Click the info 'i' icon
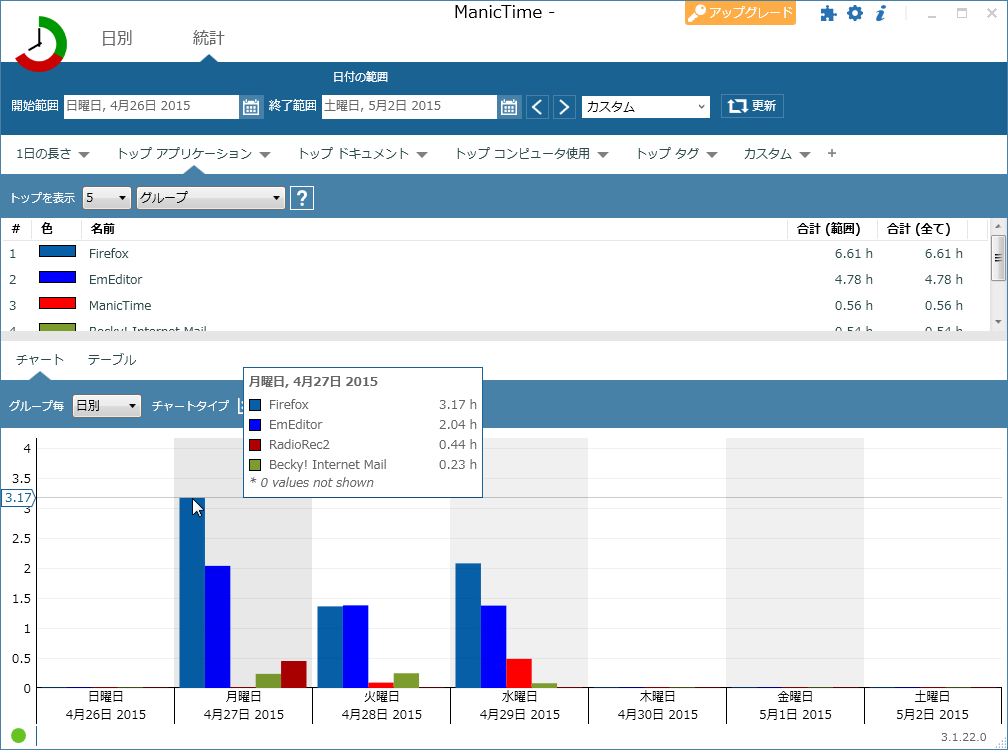This screenshot has width=1008, height=750. pos(881,13)
